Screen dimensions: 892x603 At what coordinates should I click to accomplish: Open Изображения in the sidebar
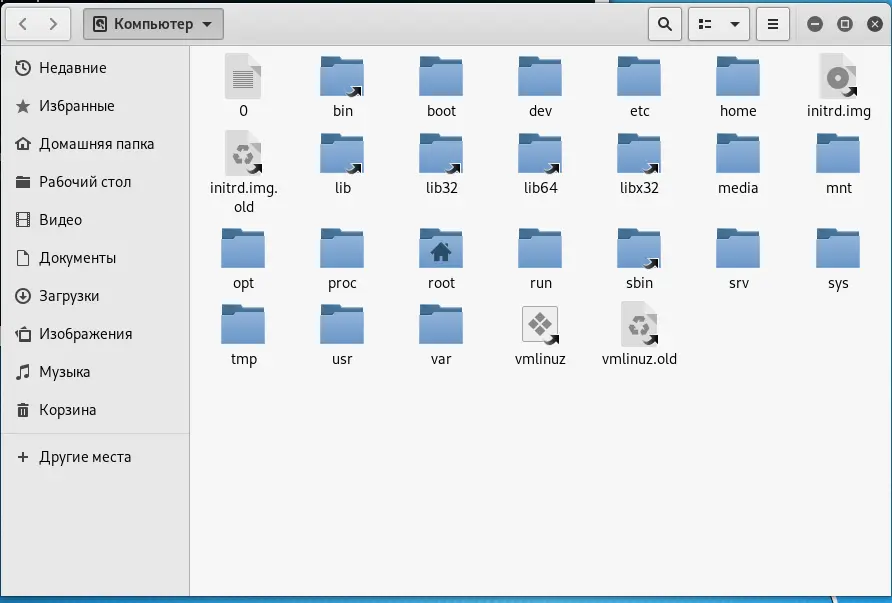tap(95, 334)
